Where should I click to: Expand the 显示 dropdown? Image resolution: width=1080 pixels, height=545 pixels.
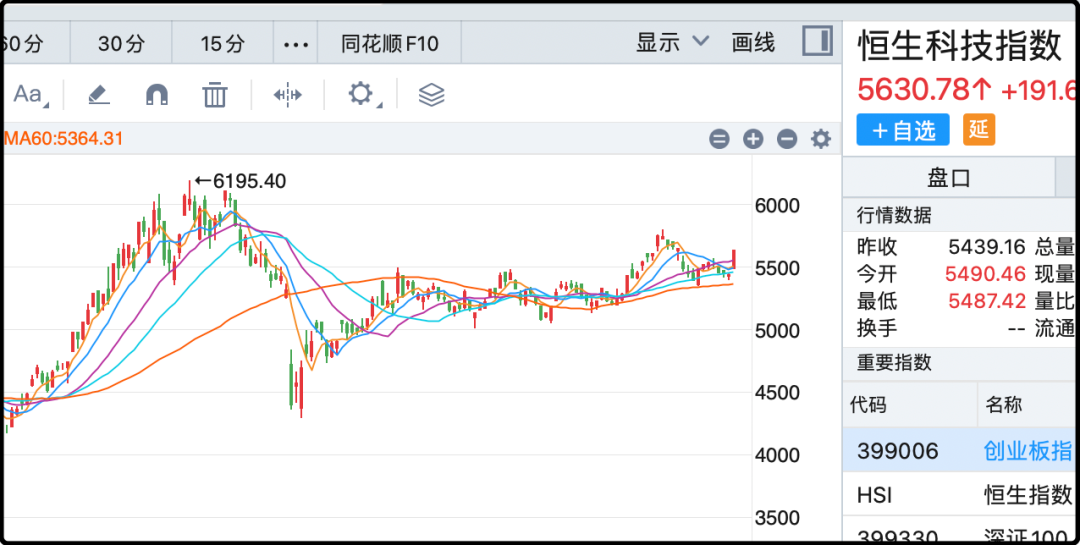click(672, 43)
